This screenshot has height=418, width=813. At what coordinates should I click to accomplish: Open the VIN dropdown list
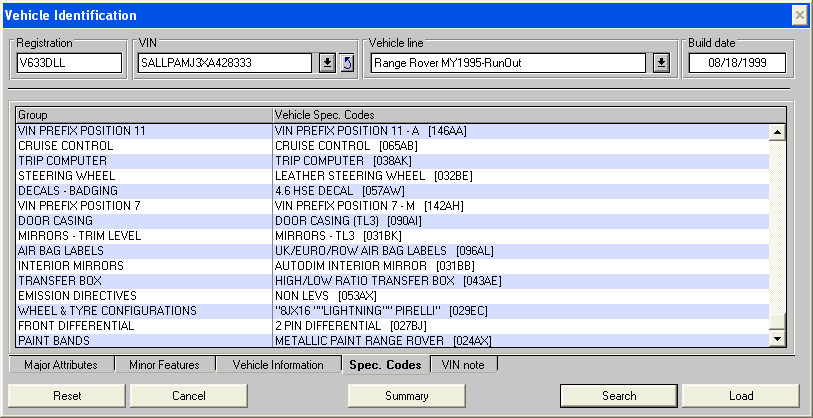click(327, 63)
